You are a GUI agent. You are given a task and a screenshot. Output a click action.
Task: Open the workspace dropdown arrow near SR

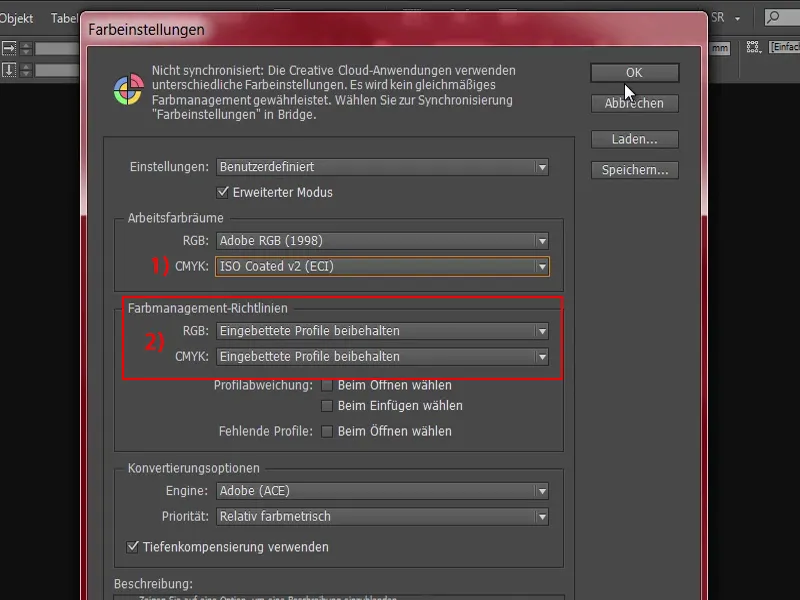[737, 18]
